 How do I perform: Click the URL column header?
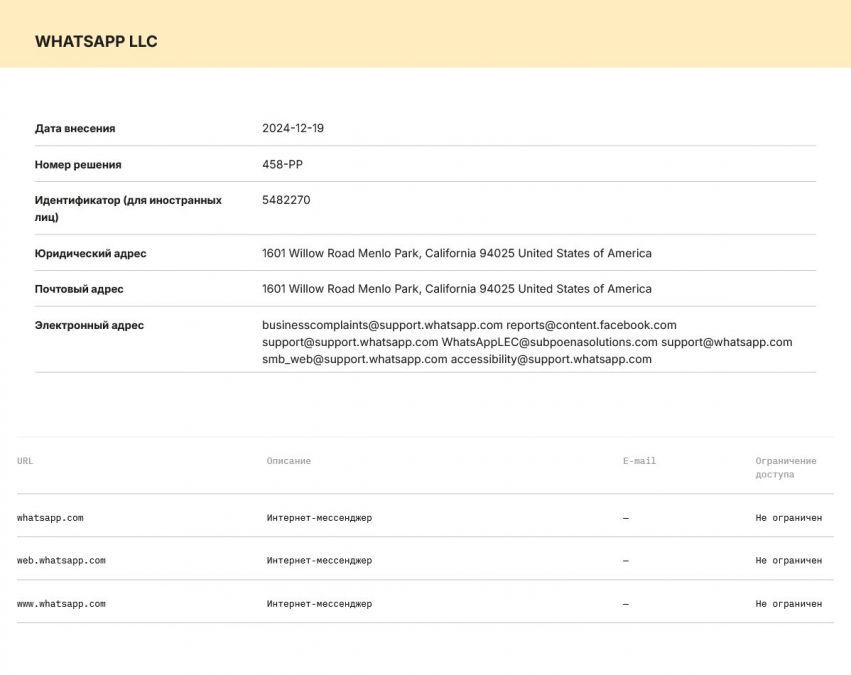25,461
